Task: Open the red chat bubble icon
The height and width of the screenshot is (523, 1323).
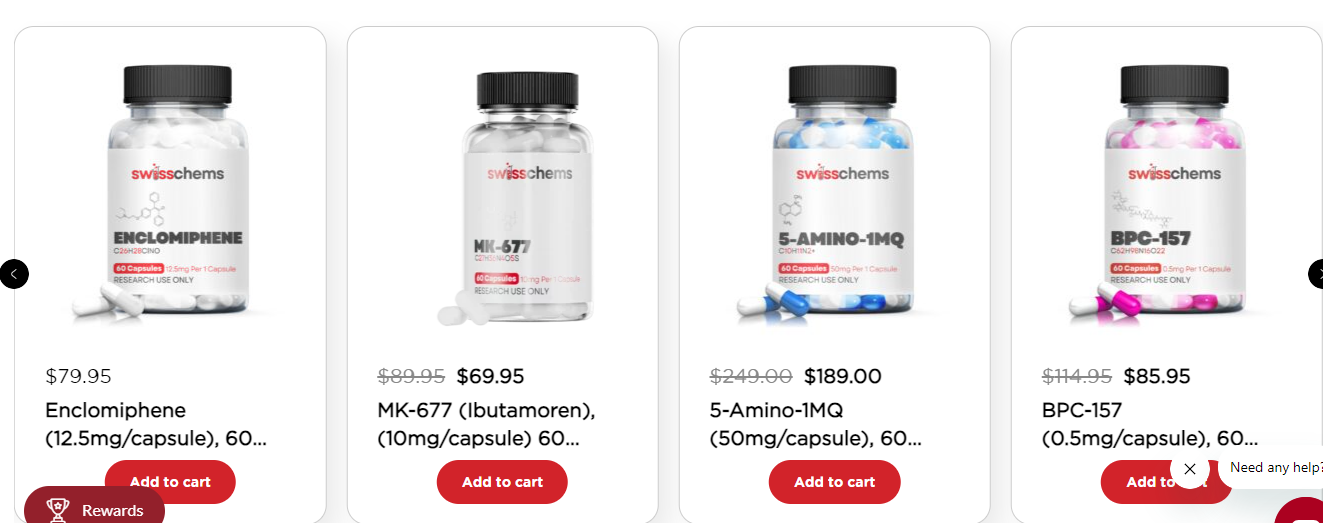Action: pyautogui.click(x=1300, y=511)
